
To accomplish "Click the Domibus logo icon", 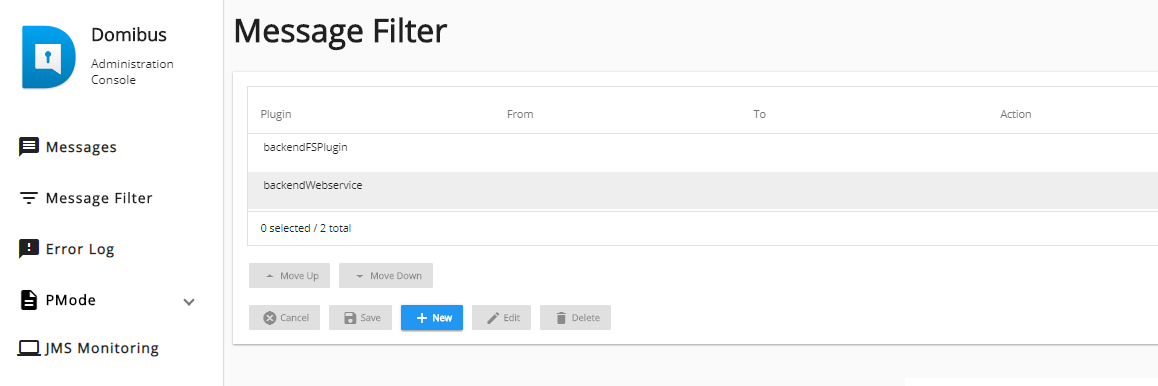I will pos(48,57).
